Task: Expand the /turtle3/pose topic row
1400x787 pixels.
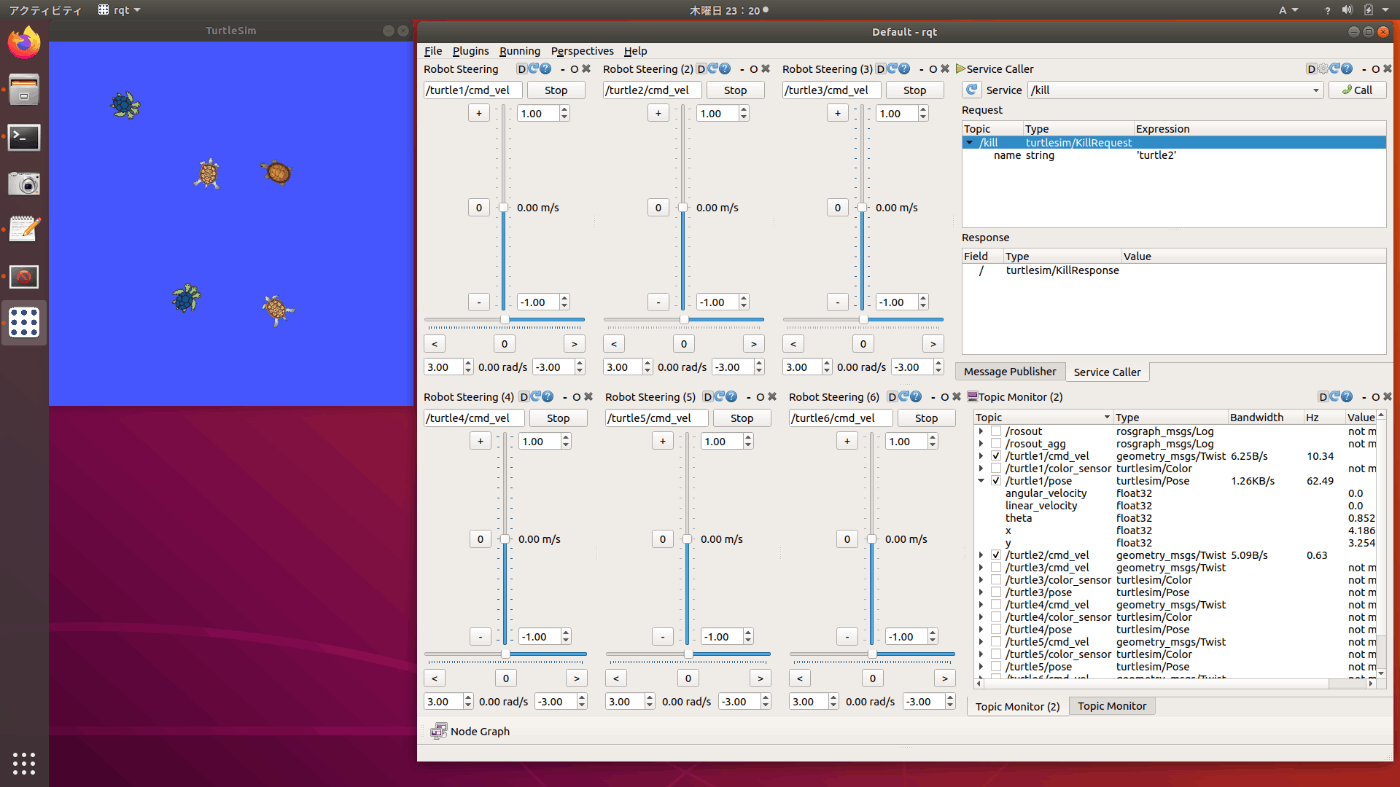Action: (981, 592)
